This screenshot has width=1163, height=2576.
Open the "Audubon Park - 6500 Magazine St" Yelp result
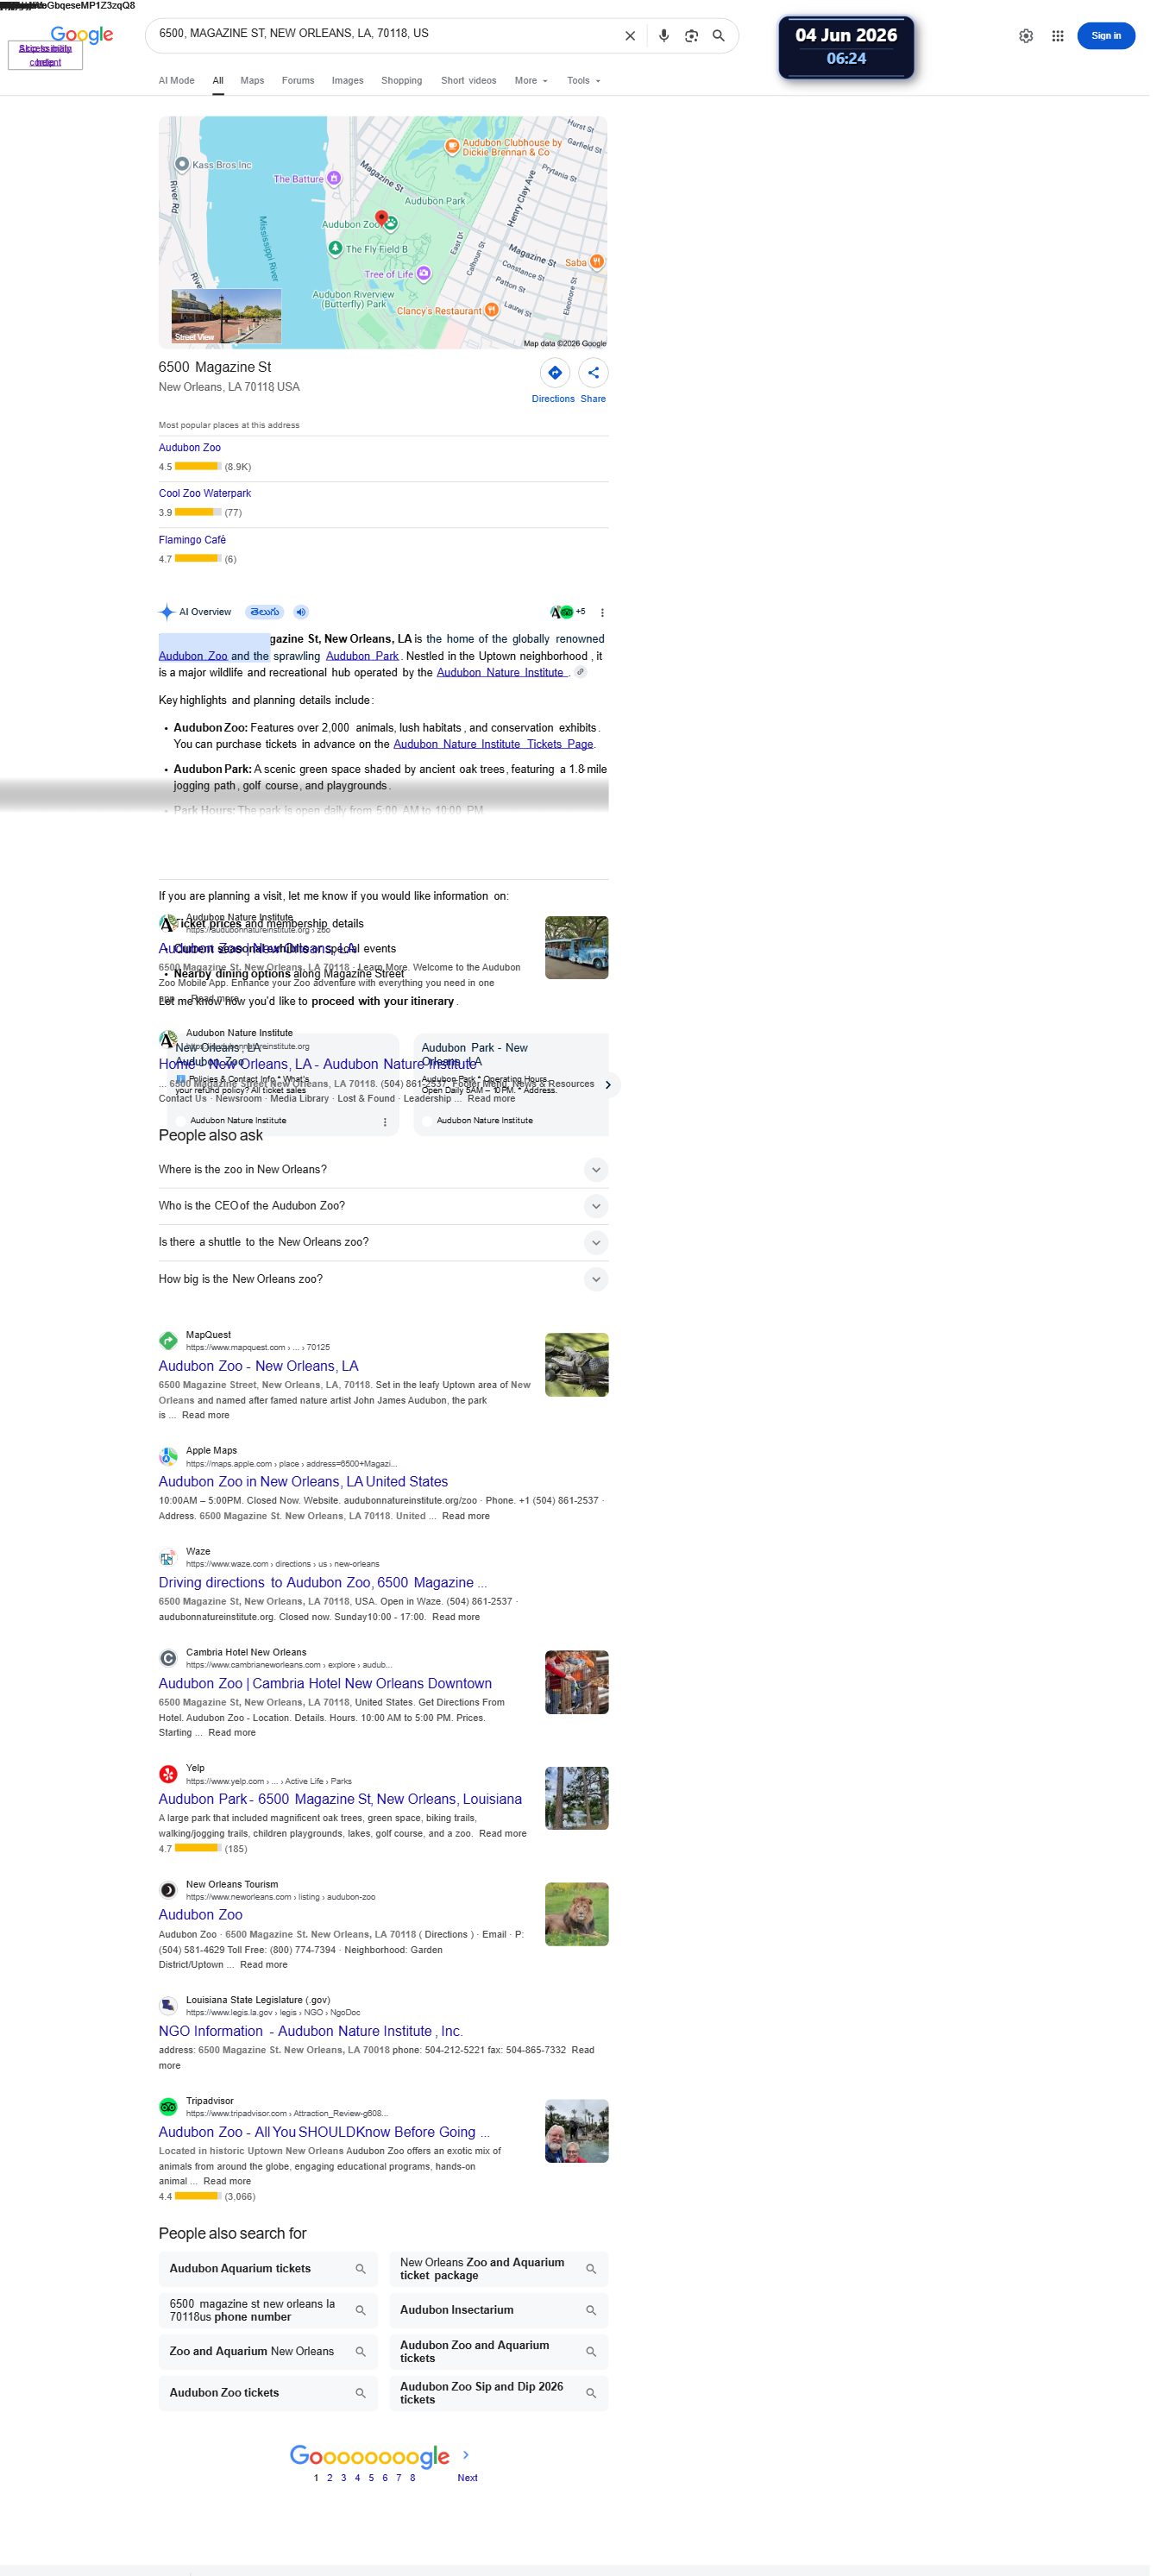(x=344, y=1820)
